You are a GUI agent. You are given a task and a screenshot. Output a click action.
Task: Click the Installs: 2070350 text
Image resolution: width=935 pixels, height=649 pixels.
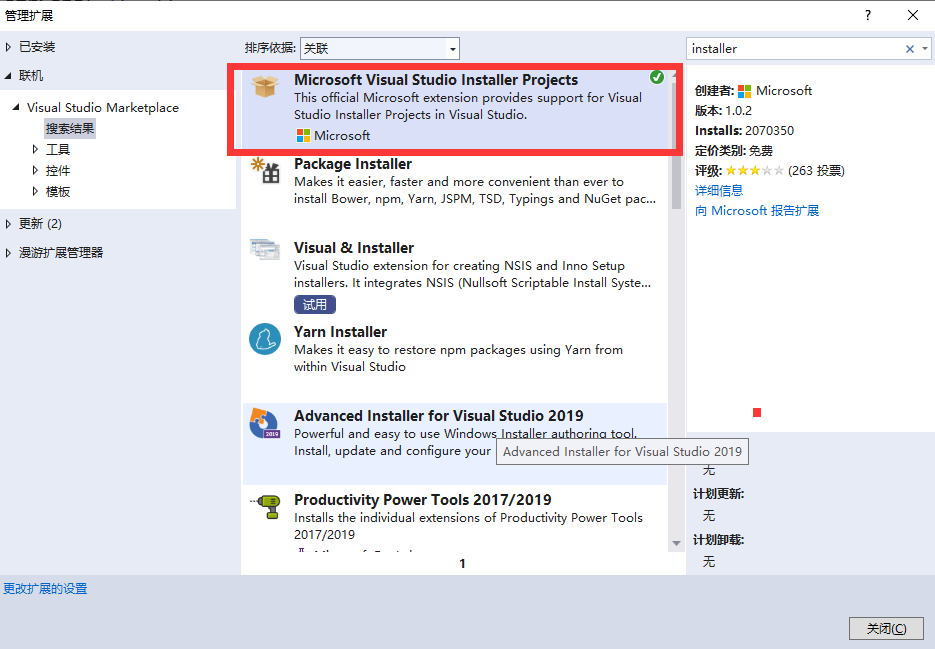744,131
